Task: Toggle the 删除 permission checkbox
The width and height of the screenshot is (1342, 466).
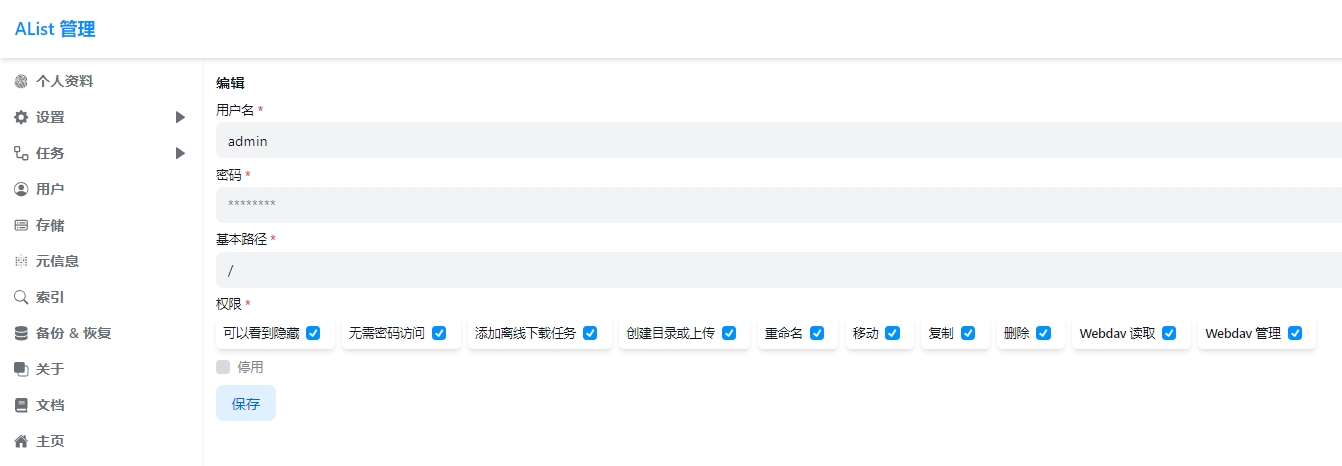Action: pos(1043,333)
